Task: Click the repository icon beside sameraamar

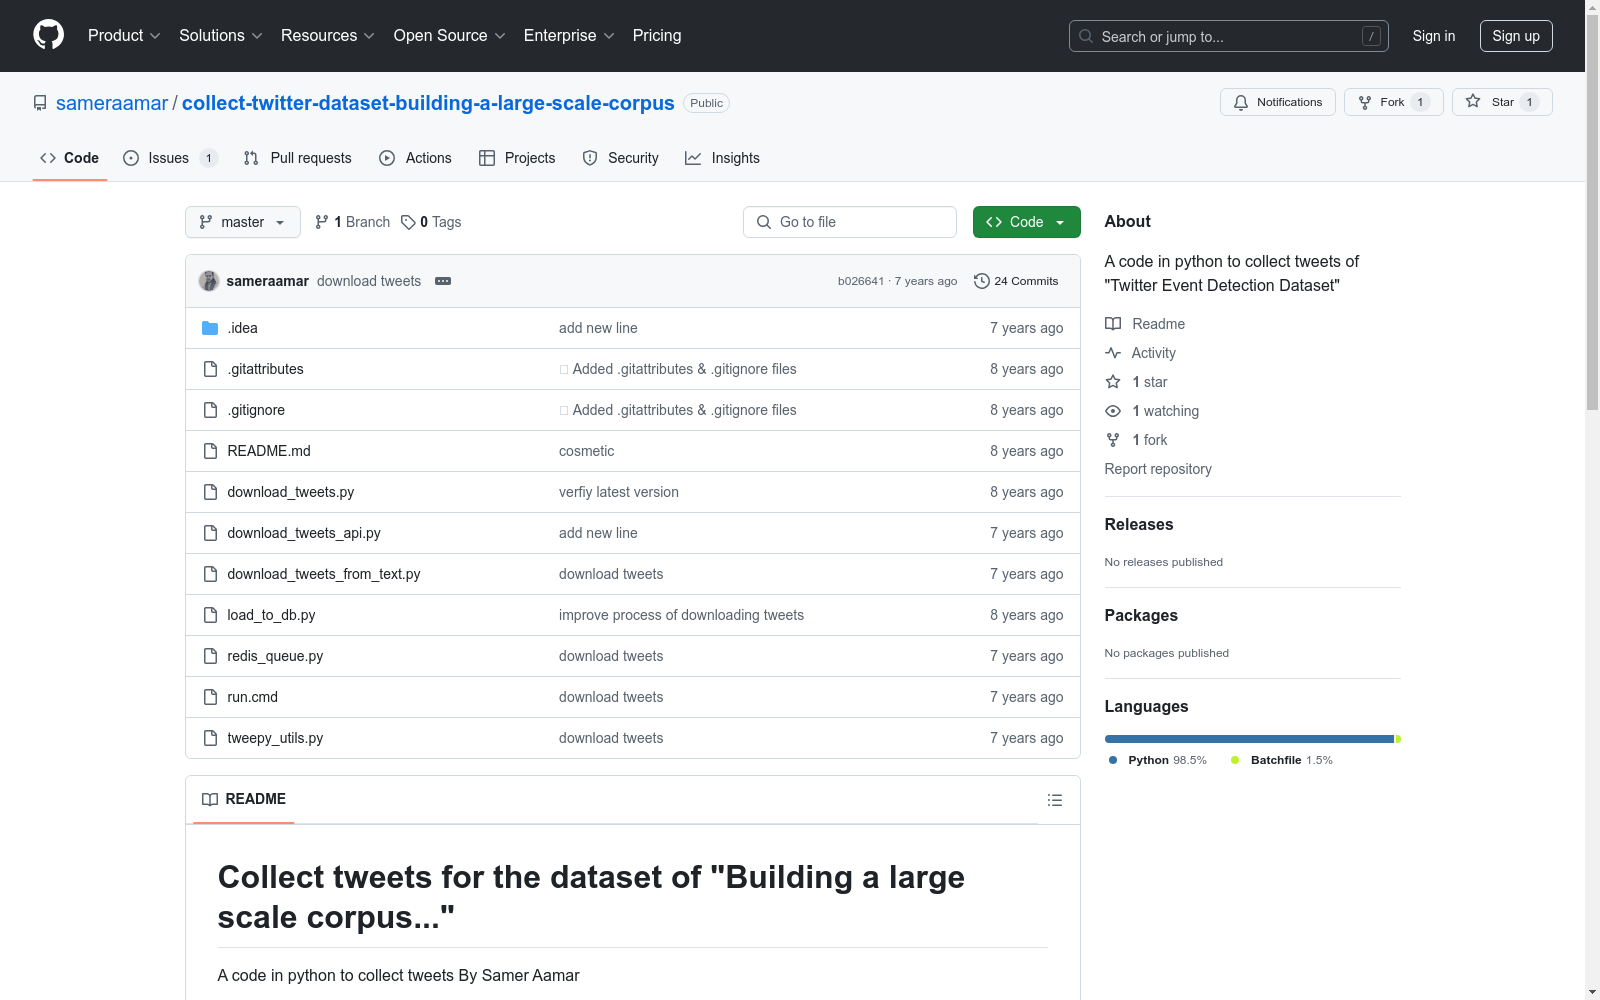Action: point(40,103)
